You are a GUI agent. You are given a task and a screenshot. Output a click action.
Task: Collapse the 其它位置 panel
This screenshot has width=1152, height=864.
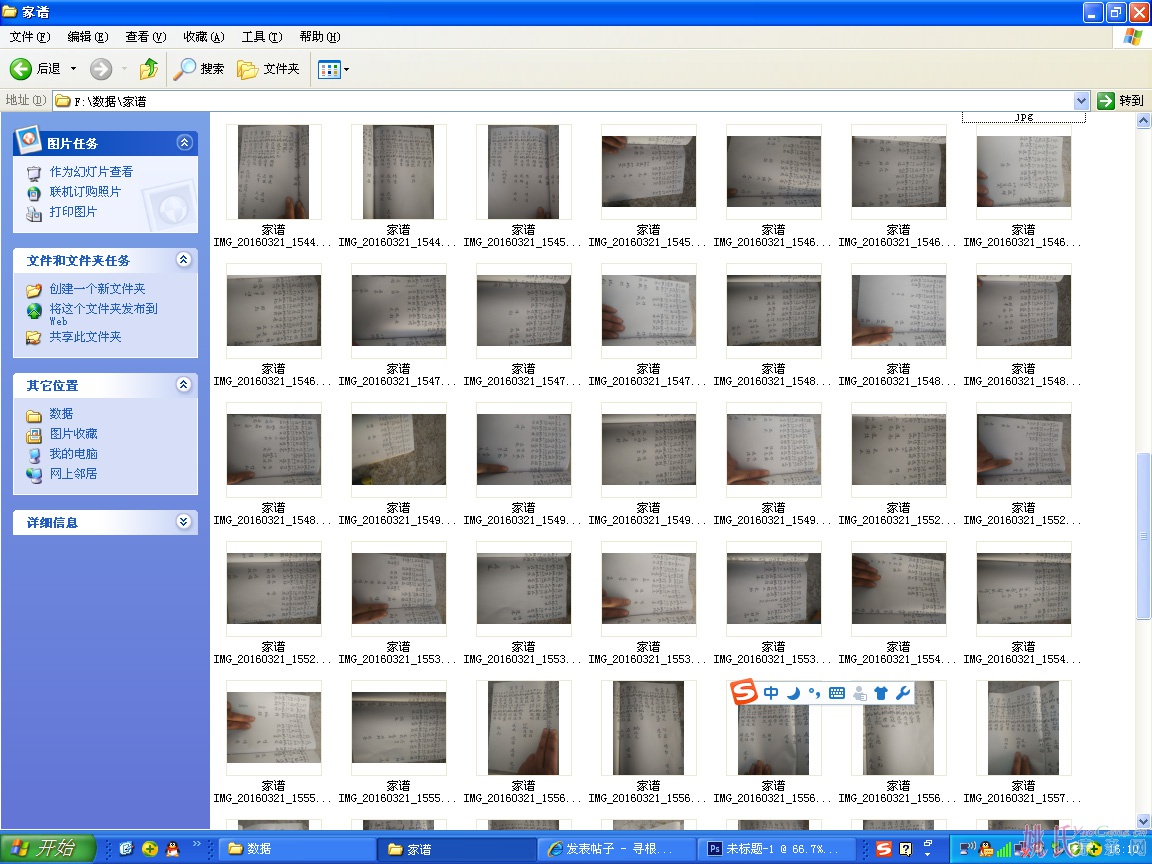tap(184, 384)
